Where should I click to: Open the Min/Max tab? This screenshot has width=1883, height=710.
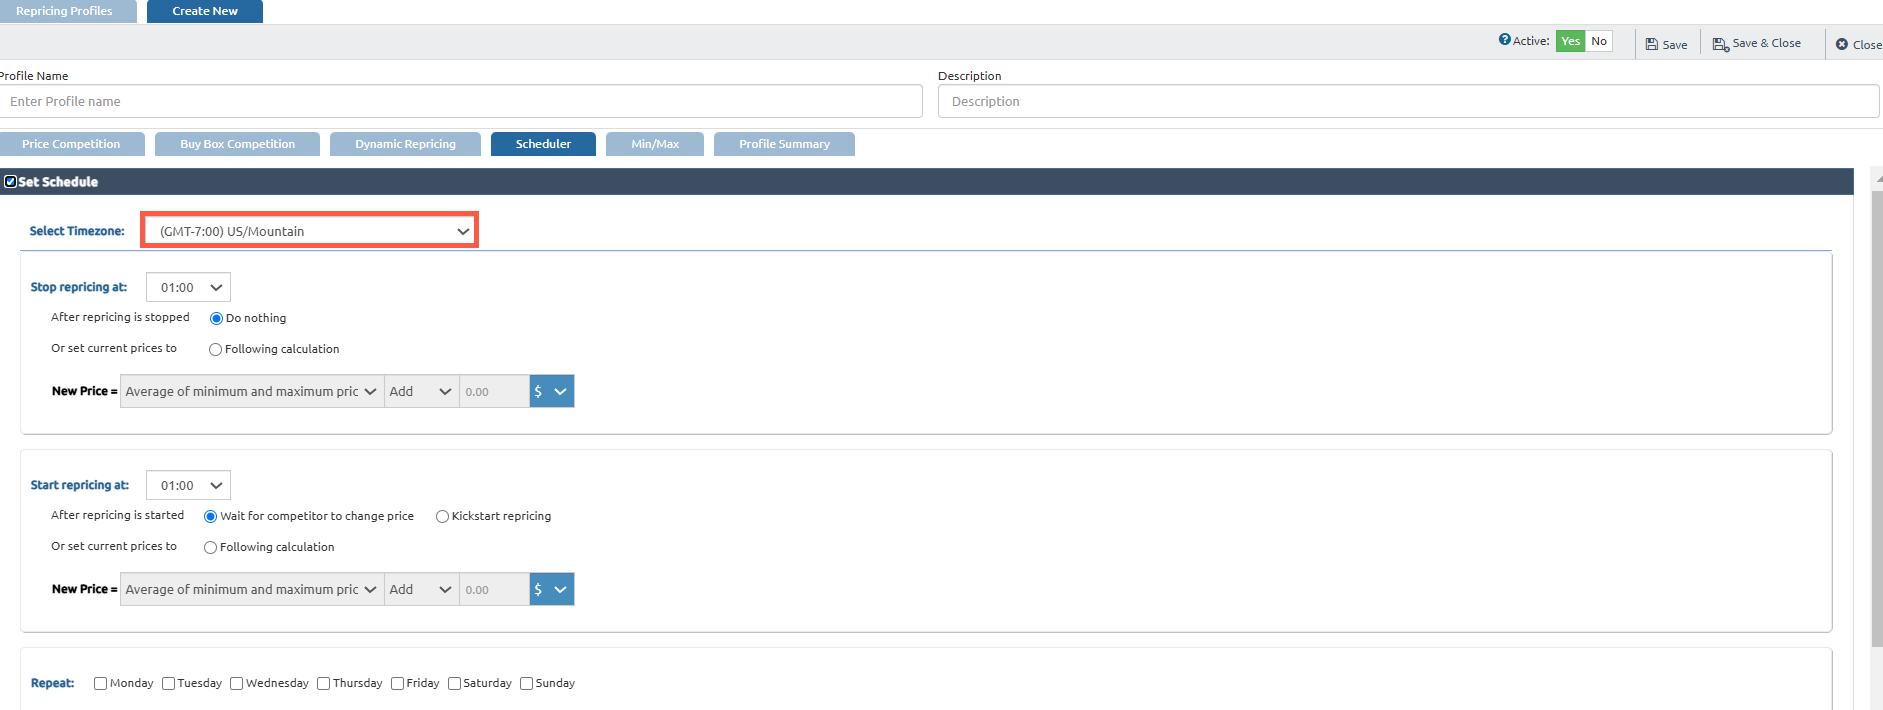coord(655,144)
